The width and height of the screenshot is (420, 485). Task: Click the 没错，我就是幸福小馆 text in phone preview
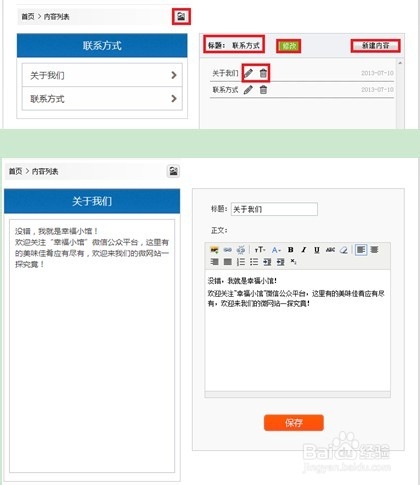57,231
